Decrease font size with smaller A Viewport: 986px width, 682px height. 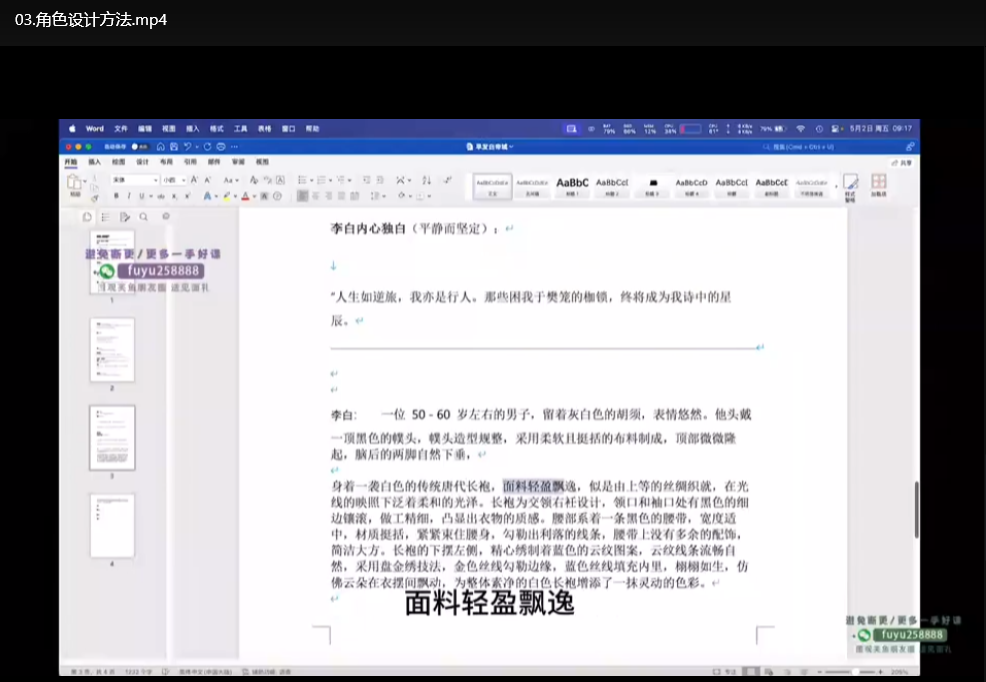[x=208, y=180]
